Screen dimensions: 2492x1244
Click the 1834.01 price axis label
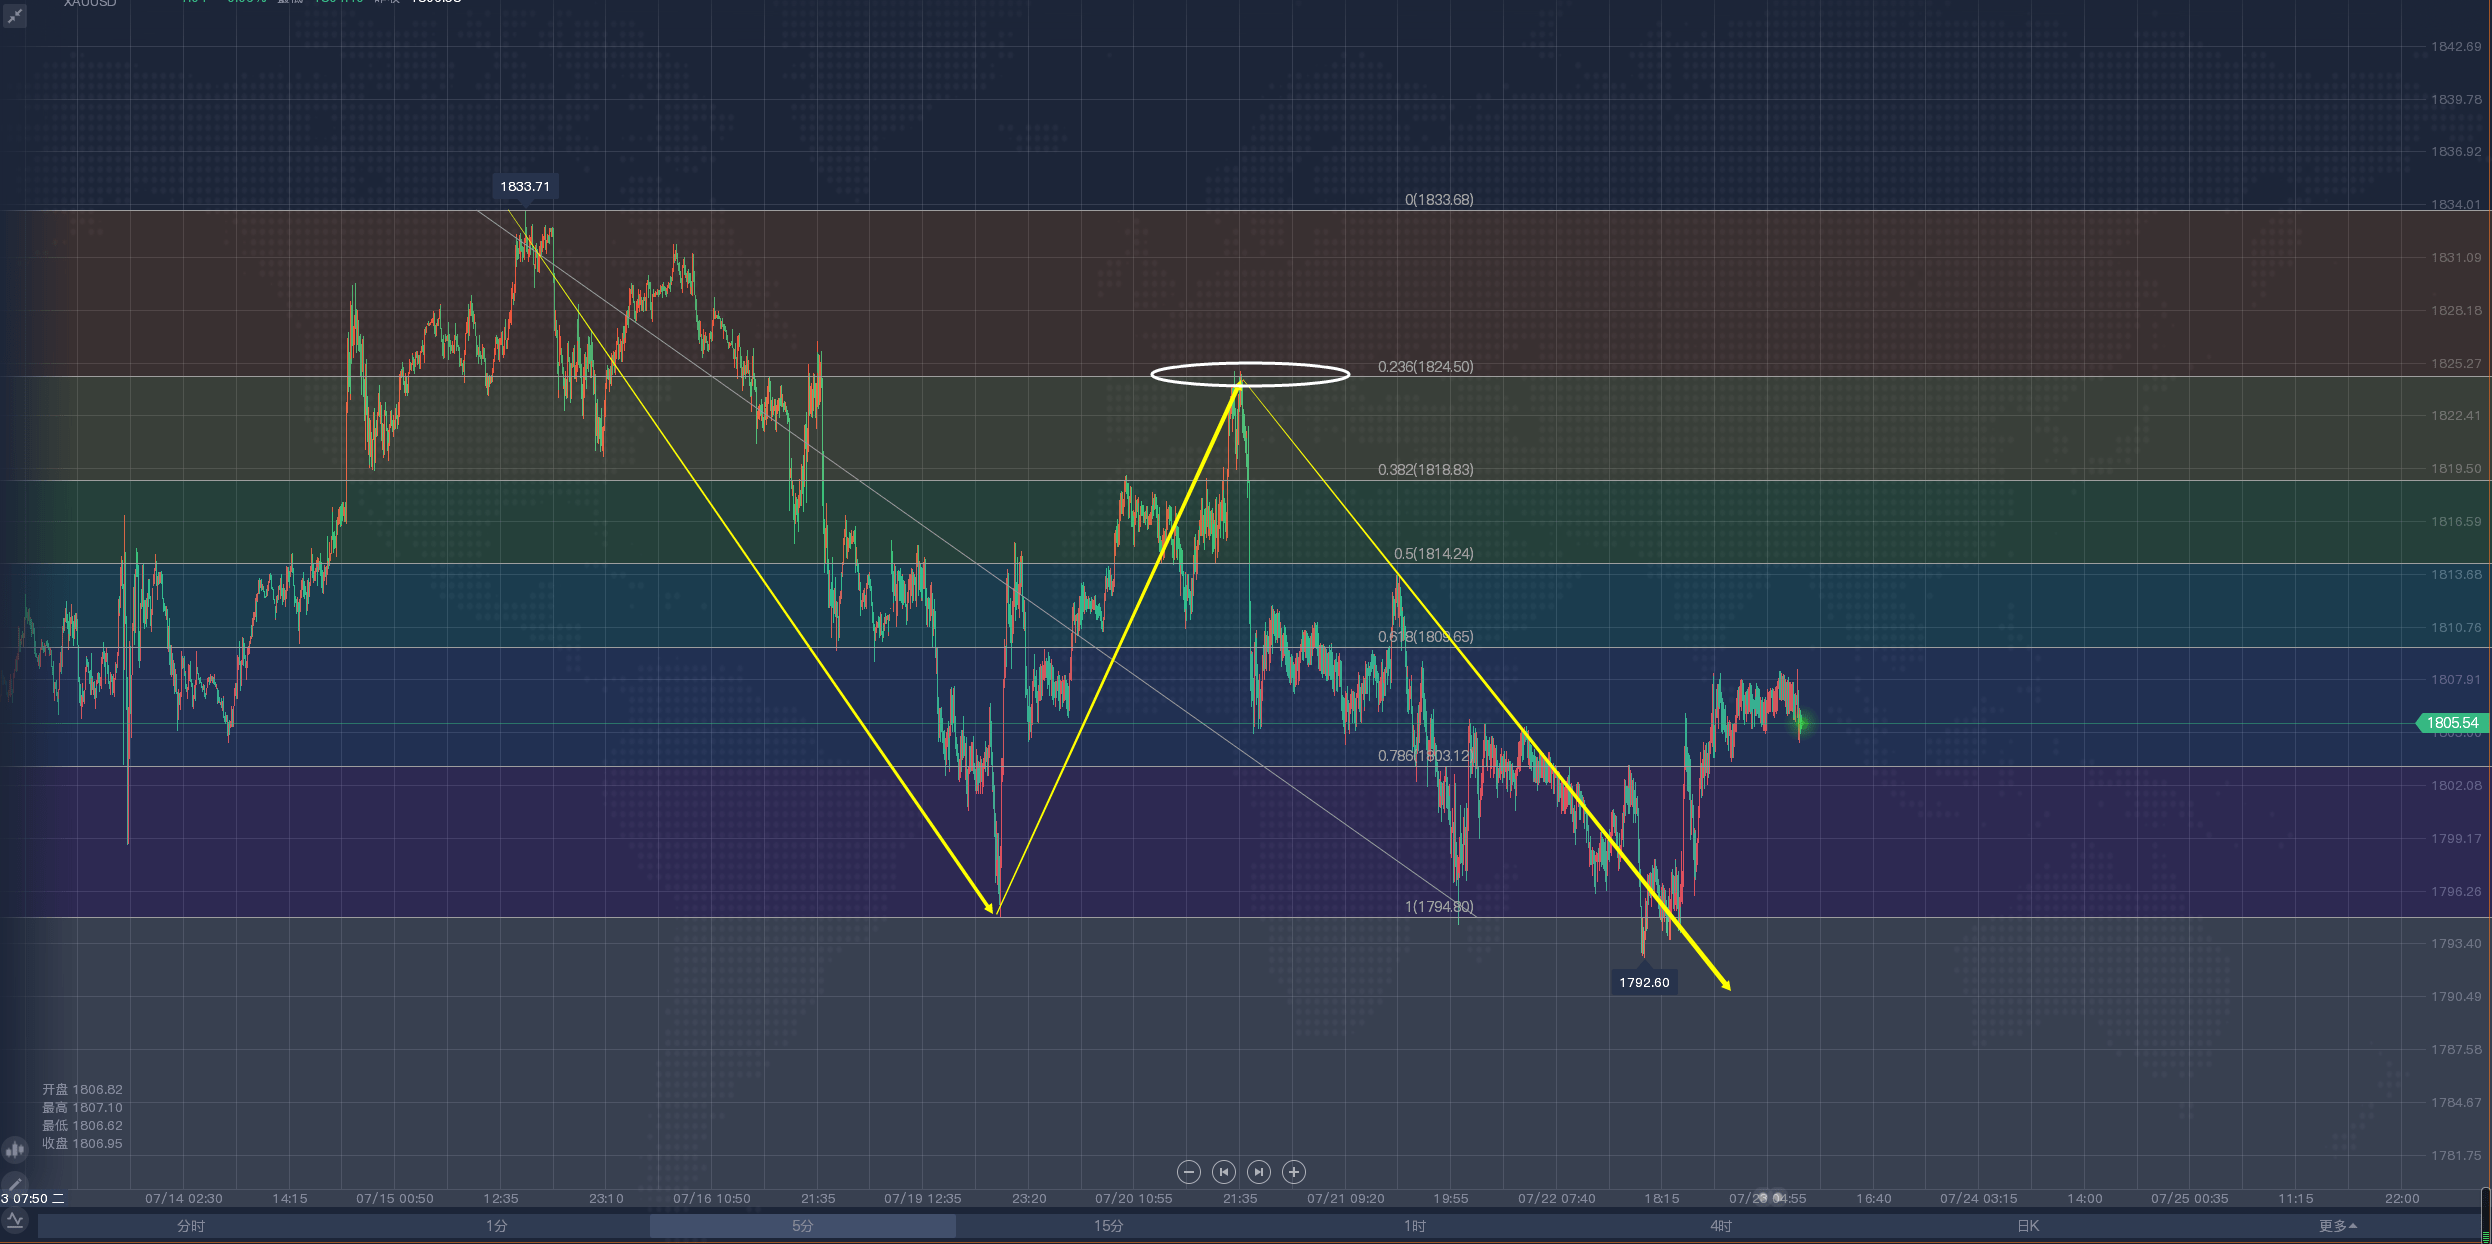(x=2456, y=205)
